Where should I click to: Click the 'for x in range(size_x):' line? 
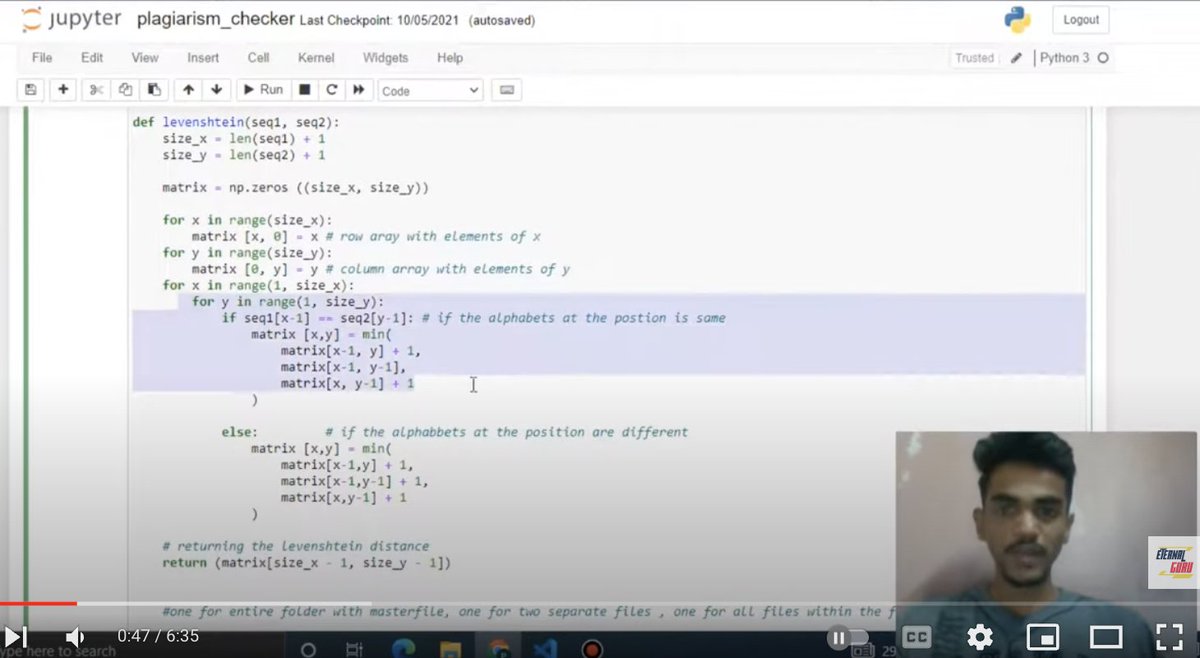pos(247,220)
